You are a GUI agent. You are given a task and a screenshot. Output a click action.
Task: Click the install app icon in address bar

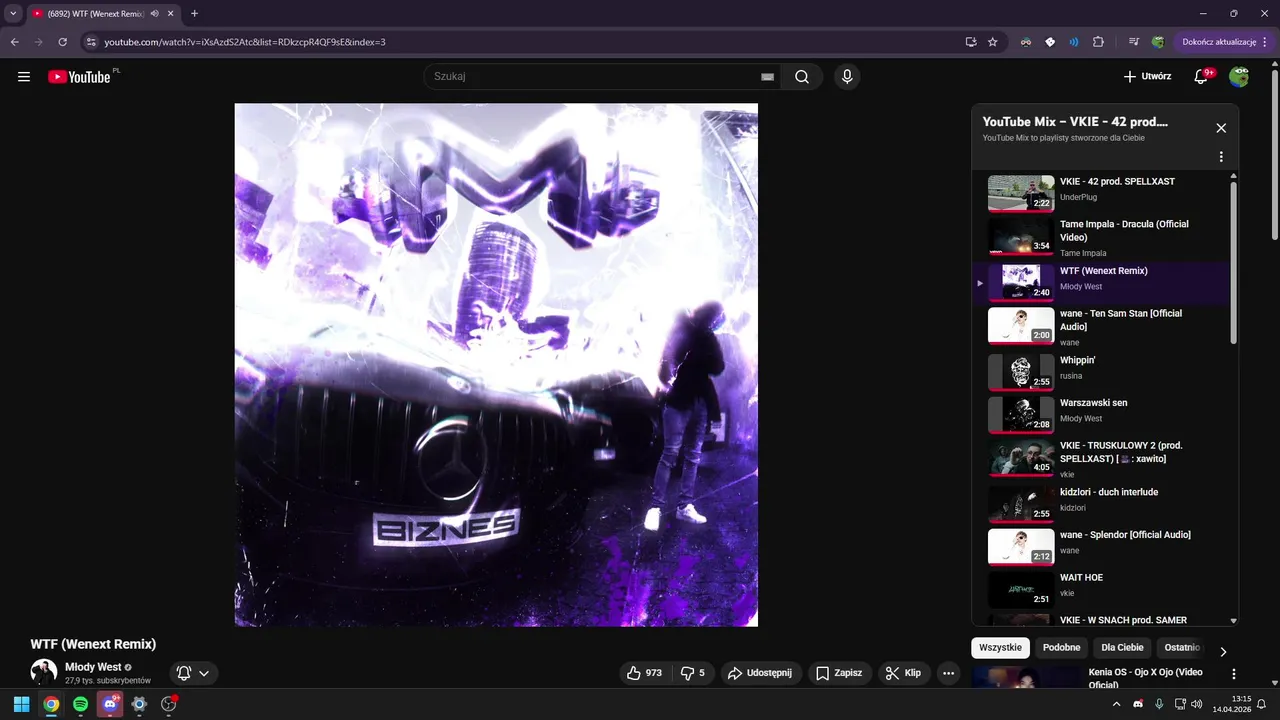click(971, 42)
